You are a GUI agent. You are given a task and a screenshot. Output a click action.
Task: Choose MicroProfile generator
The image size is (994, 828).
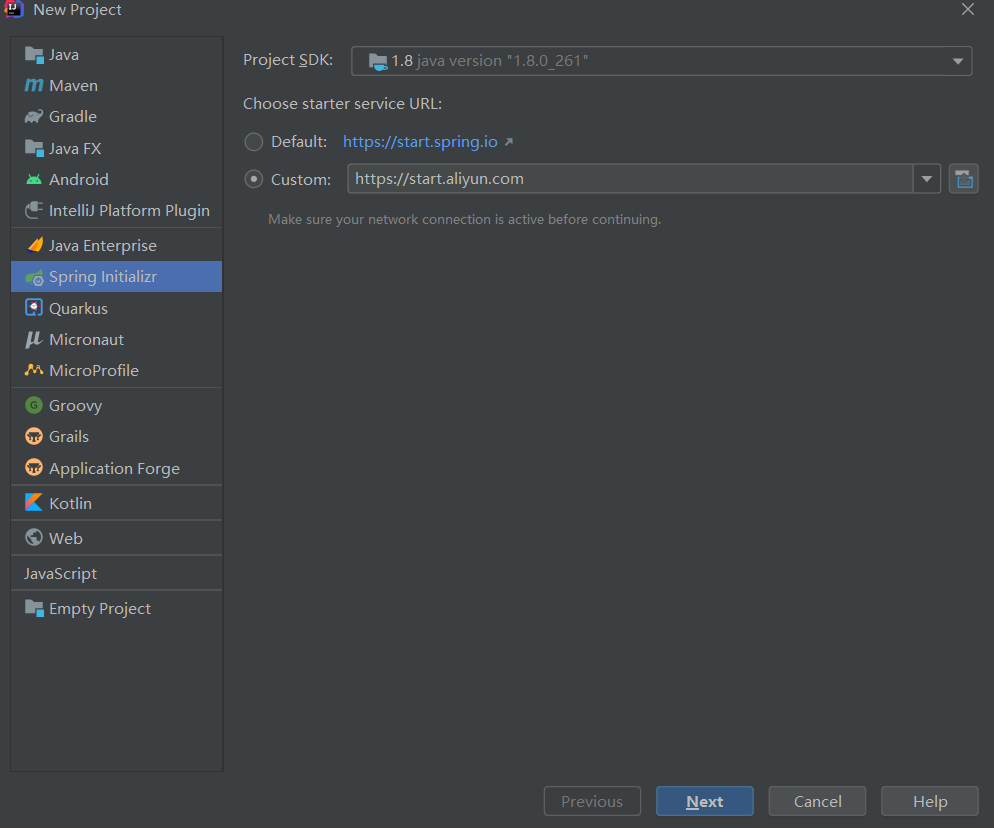pyautogui.click(x=117, y=370)
